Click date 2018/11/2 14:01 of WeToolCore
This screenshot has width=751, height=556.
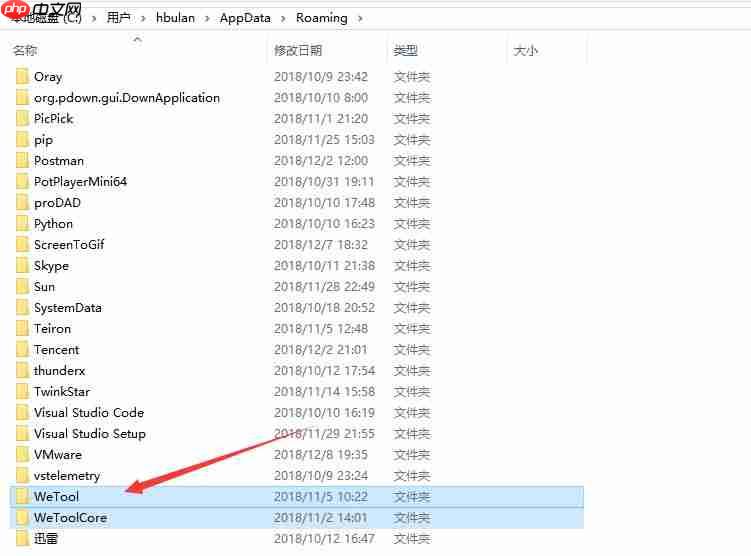point(321,518)
